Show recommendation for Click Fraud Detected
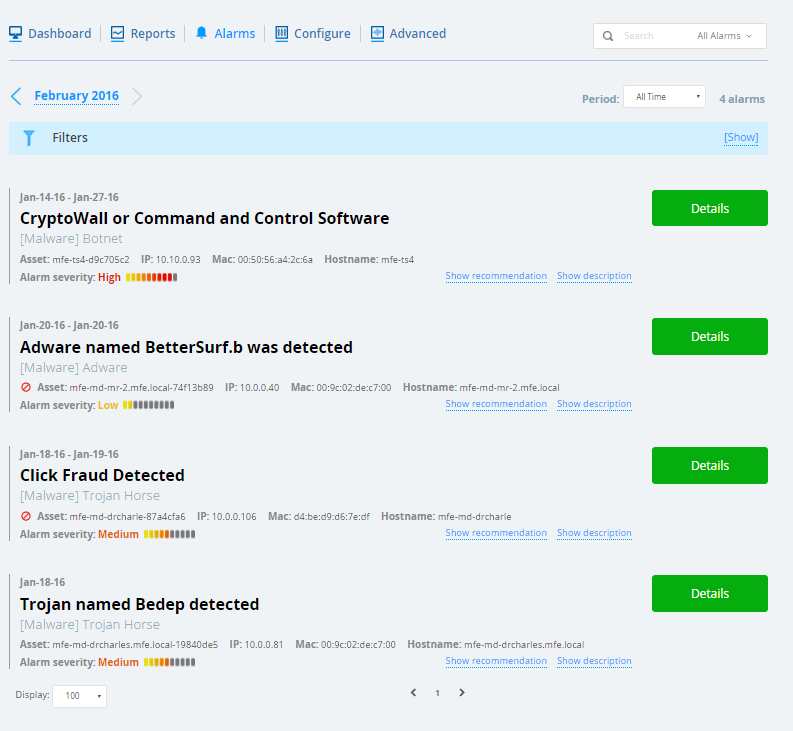793x731 pixels. [x=496, y=533]
